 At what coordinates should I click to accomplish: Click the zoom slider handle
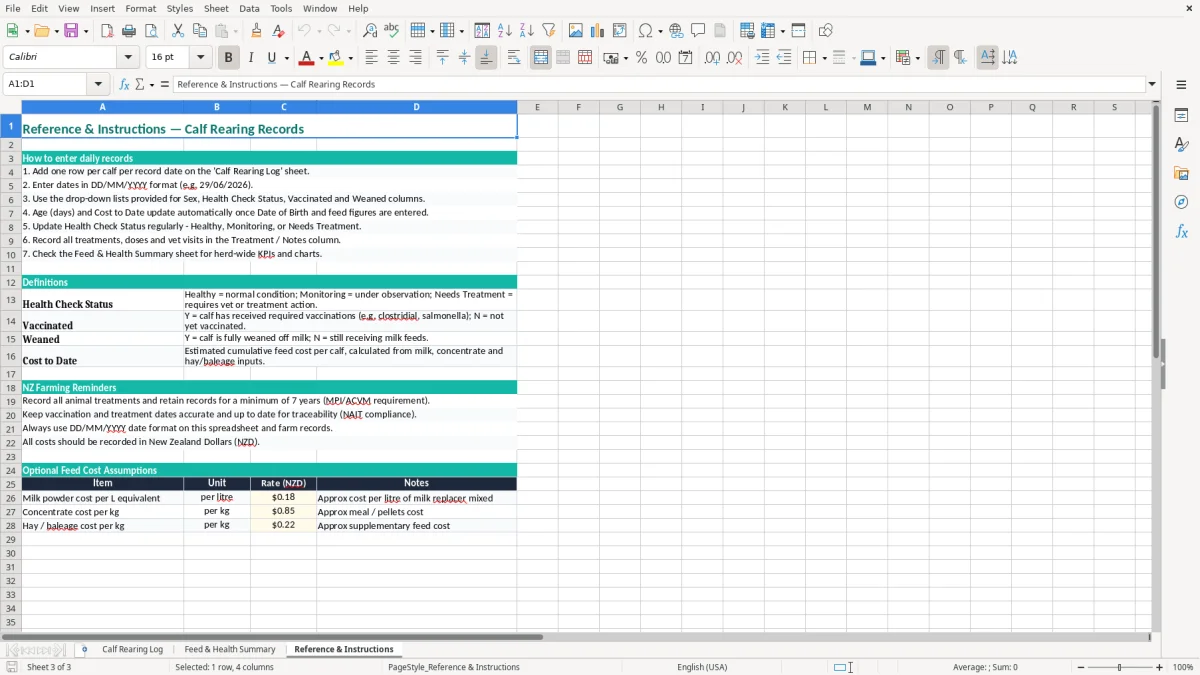point(1120,667)
